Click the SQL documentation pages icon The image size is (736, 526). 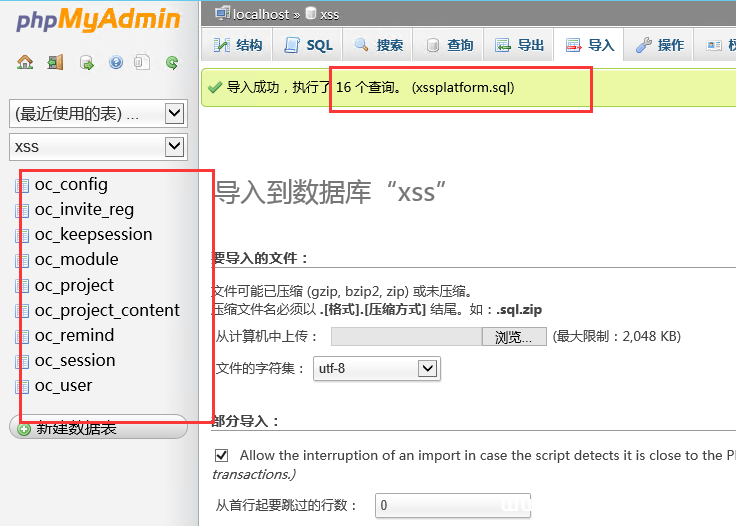tap(143, 62)
